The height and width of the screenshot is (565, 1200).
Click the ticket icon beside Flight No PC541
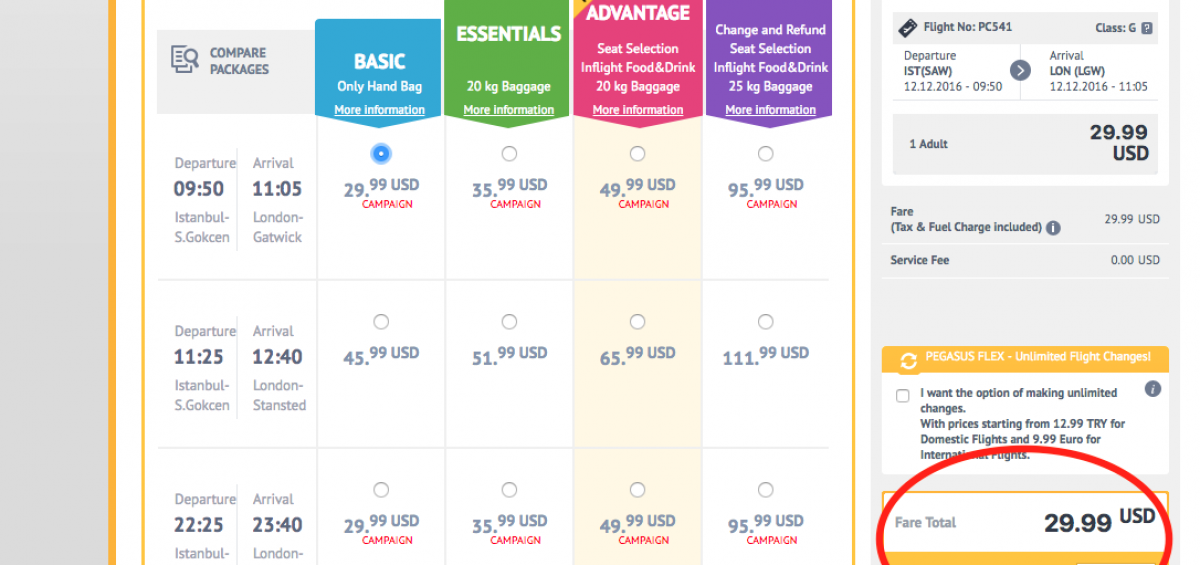click(x=908, y=28)
